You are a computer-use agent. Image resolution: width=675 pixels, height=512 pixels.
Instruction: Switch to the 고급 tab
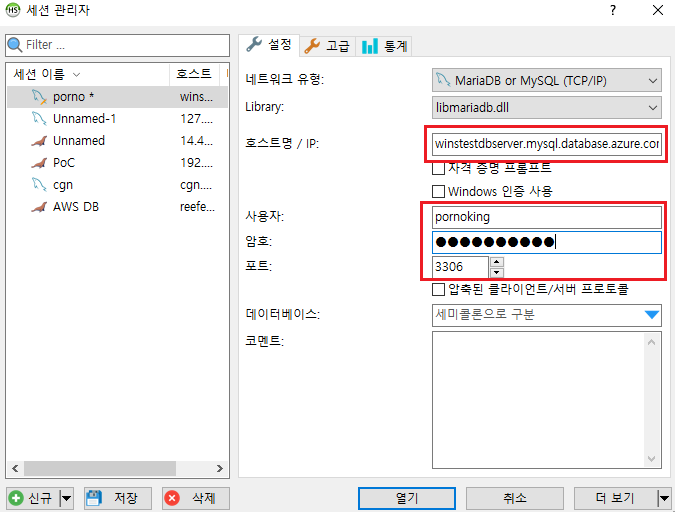click(x=327, y=46)
